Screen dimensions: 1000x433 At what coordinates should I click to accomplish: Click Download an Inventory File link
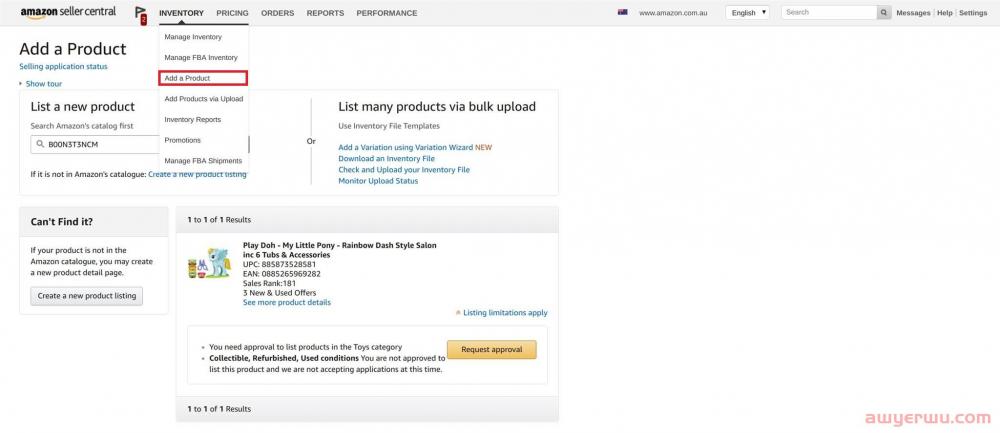[386, 159]
